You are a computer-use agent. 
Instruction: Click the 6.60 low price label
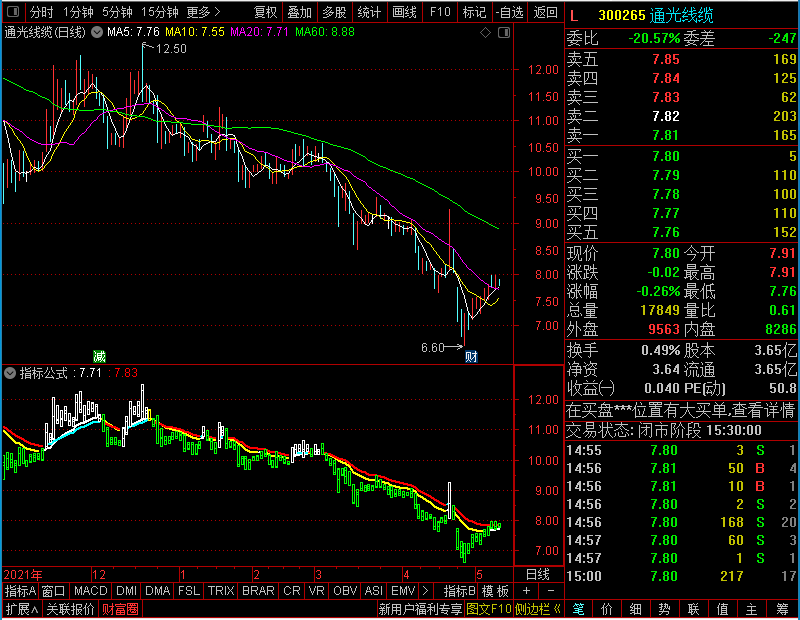point(433,348)
